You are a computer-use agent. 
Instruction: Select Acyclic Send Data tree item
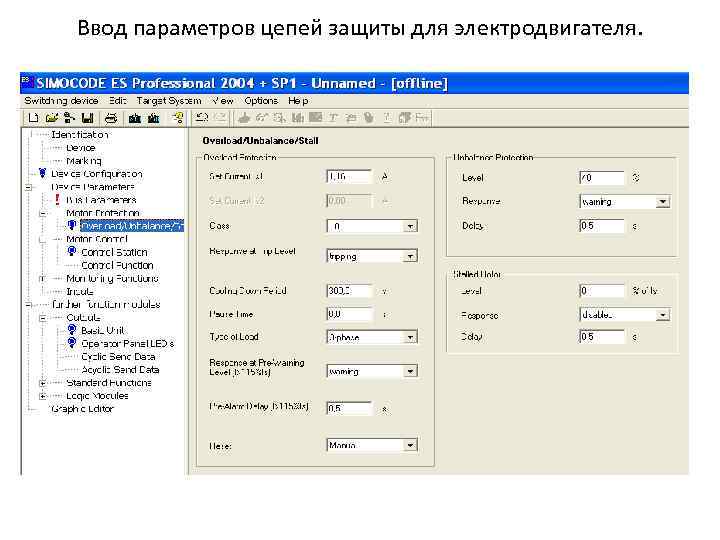(x=120, y=369)
